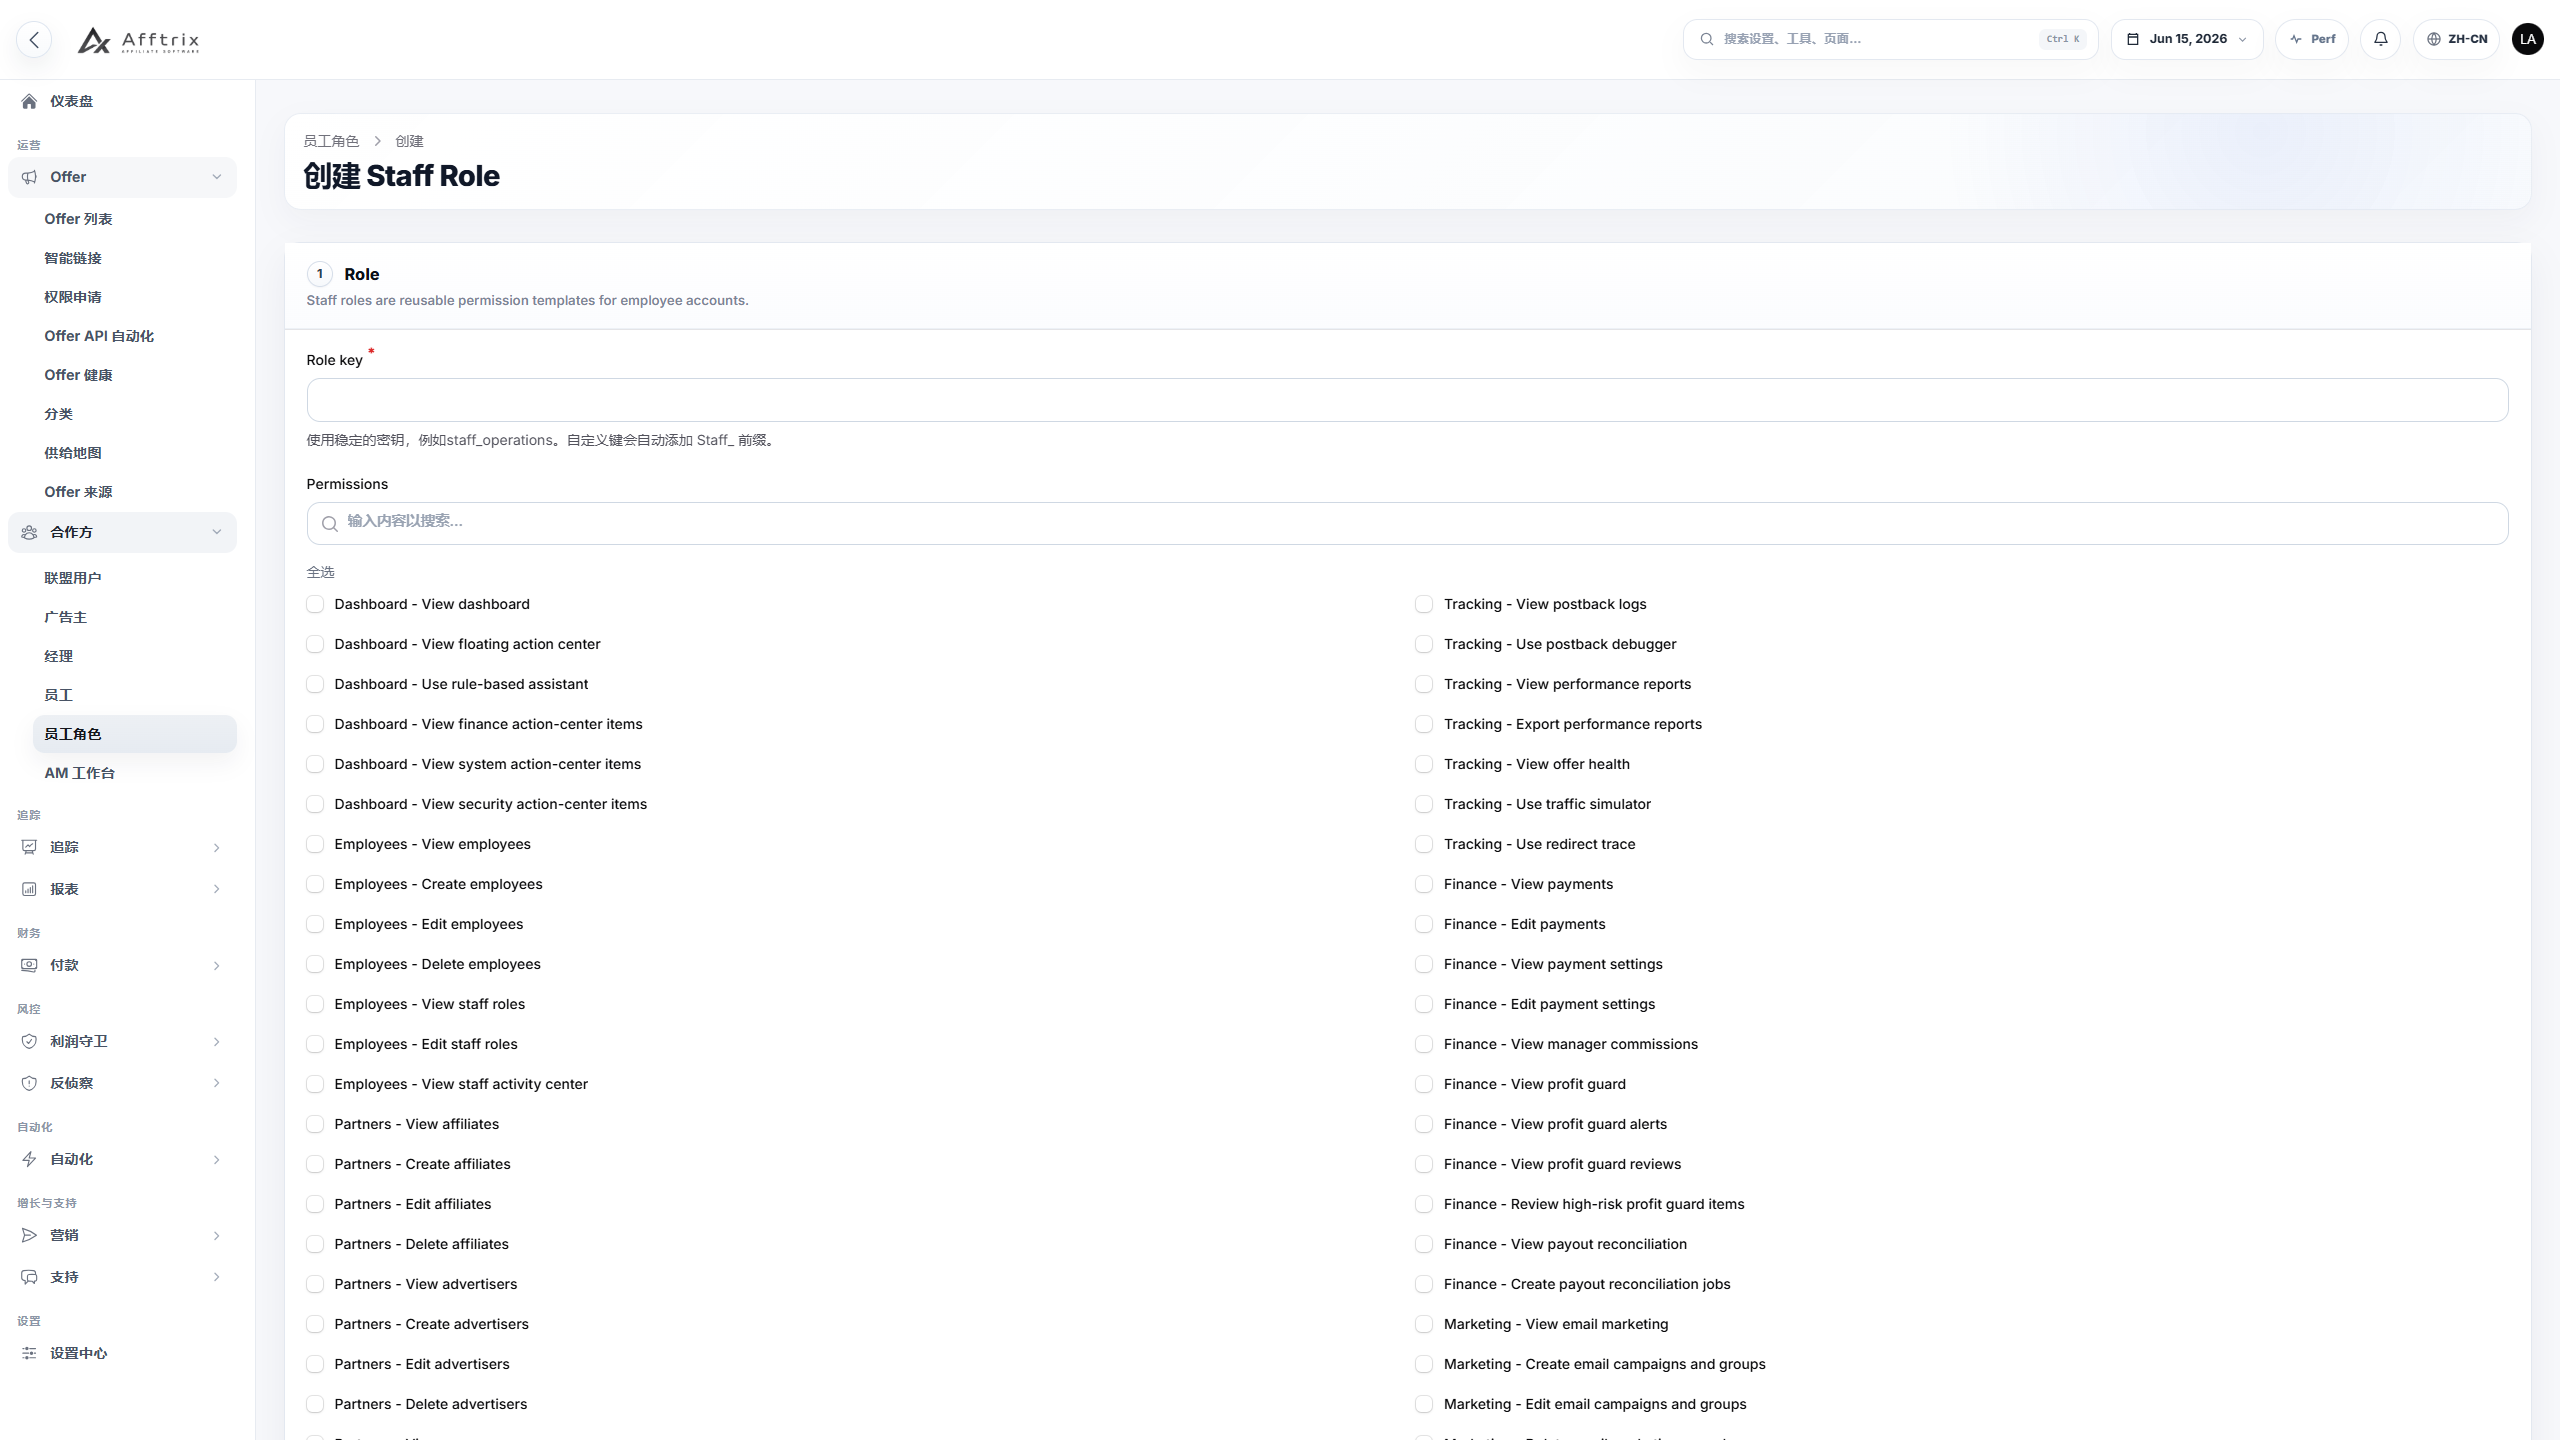2560x1440 pixels.
Task: Click the 支持 chat icon
Action: [x=29, y=1277]
